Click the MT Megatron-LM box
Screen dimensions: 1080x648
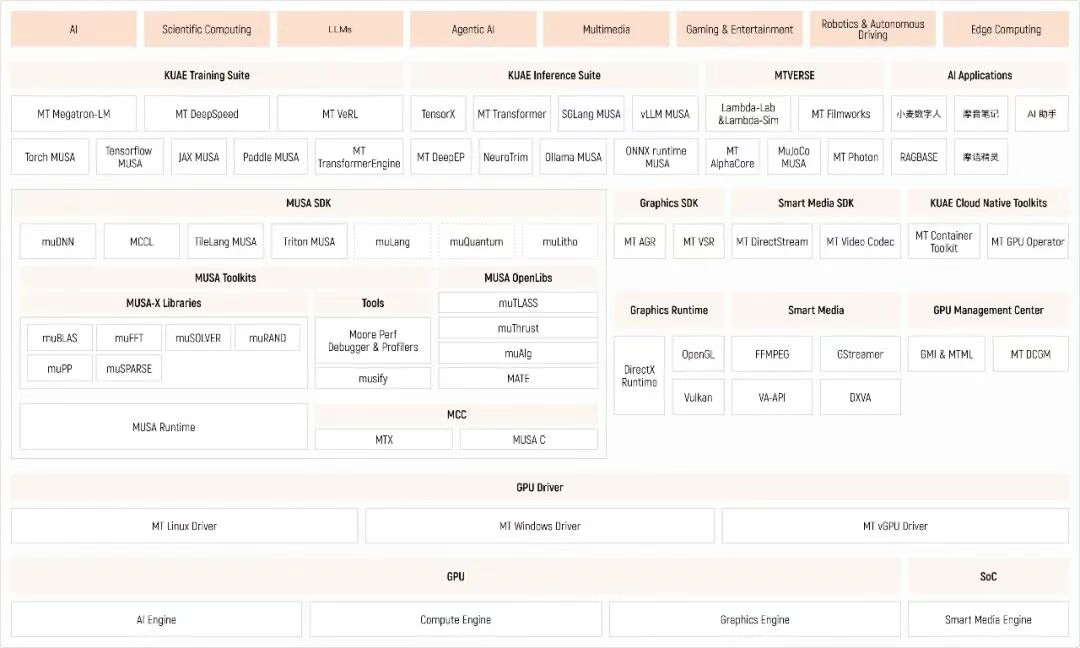(x=74, y=114)
